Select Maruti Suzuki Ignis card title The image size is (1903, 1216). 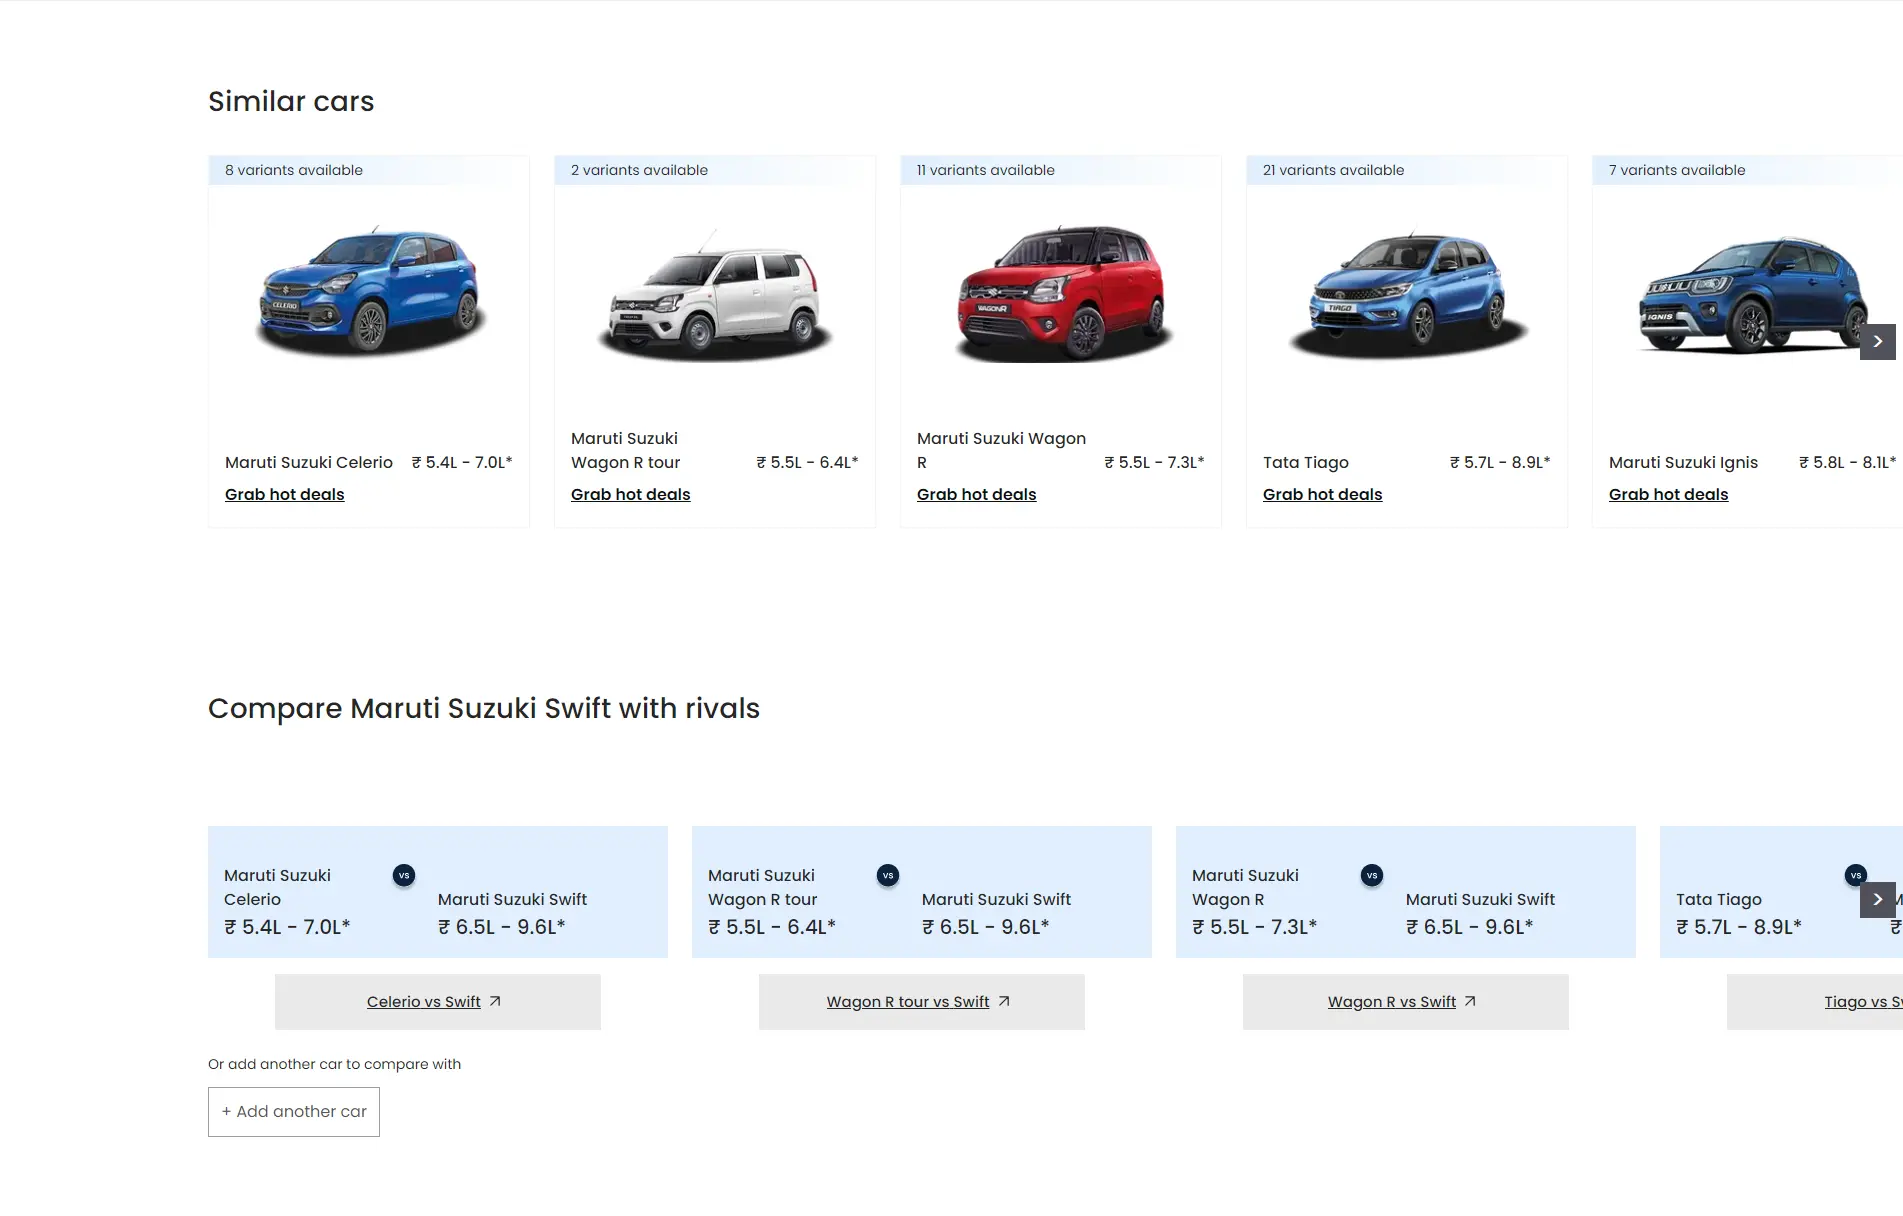1683,462
